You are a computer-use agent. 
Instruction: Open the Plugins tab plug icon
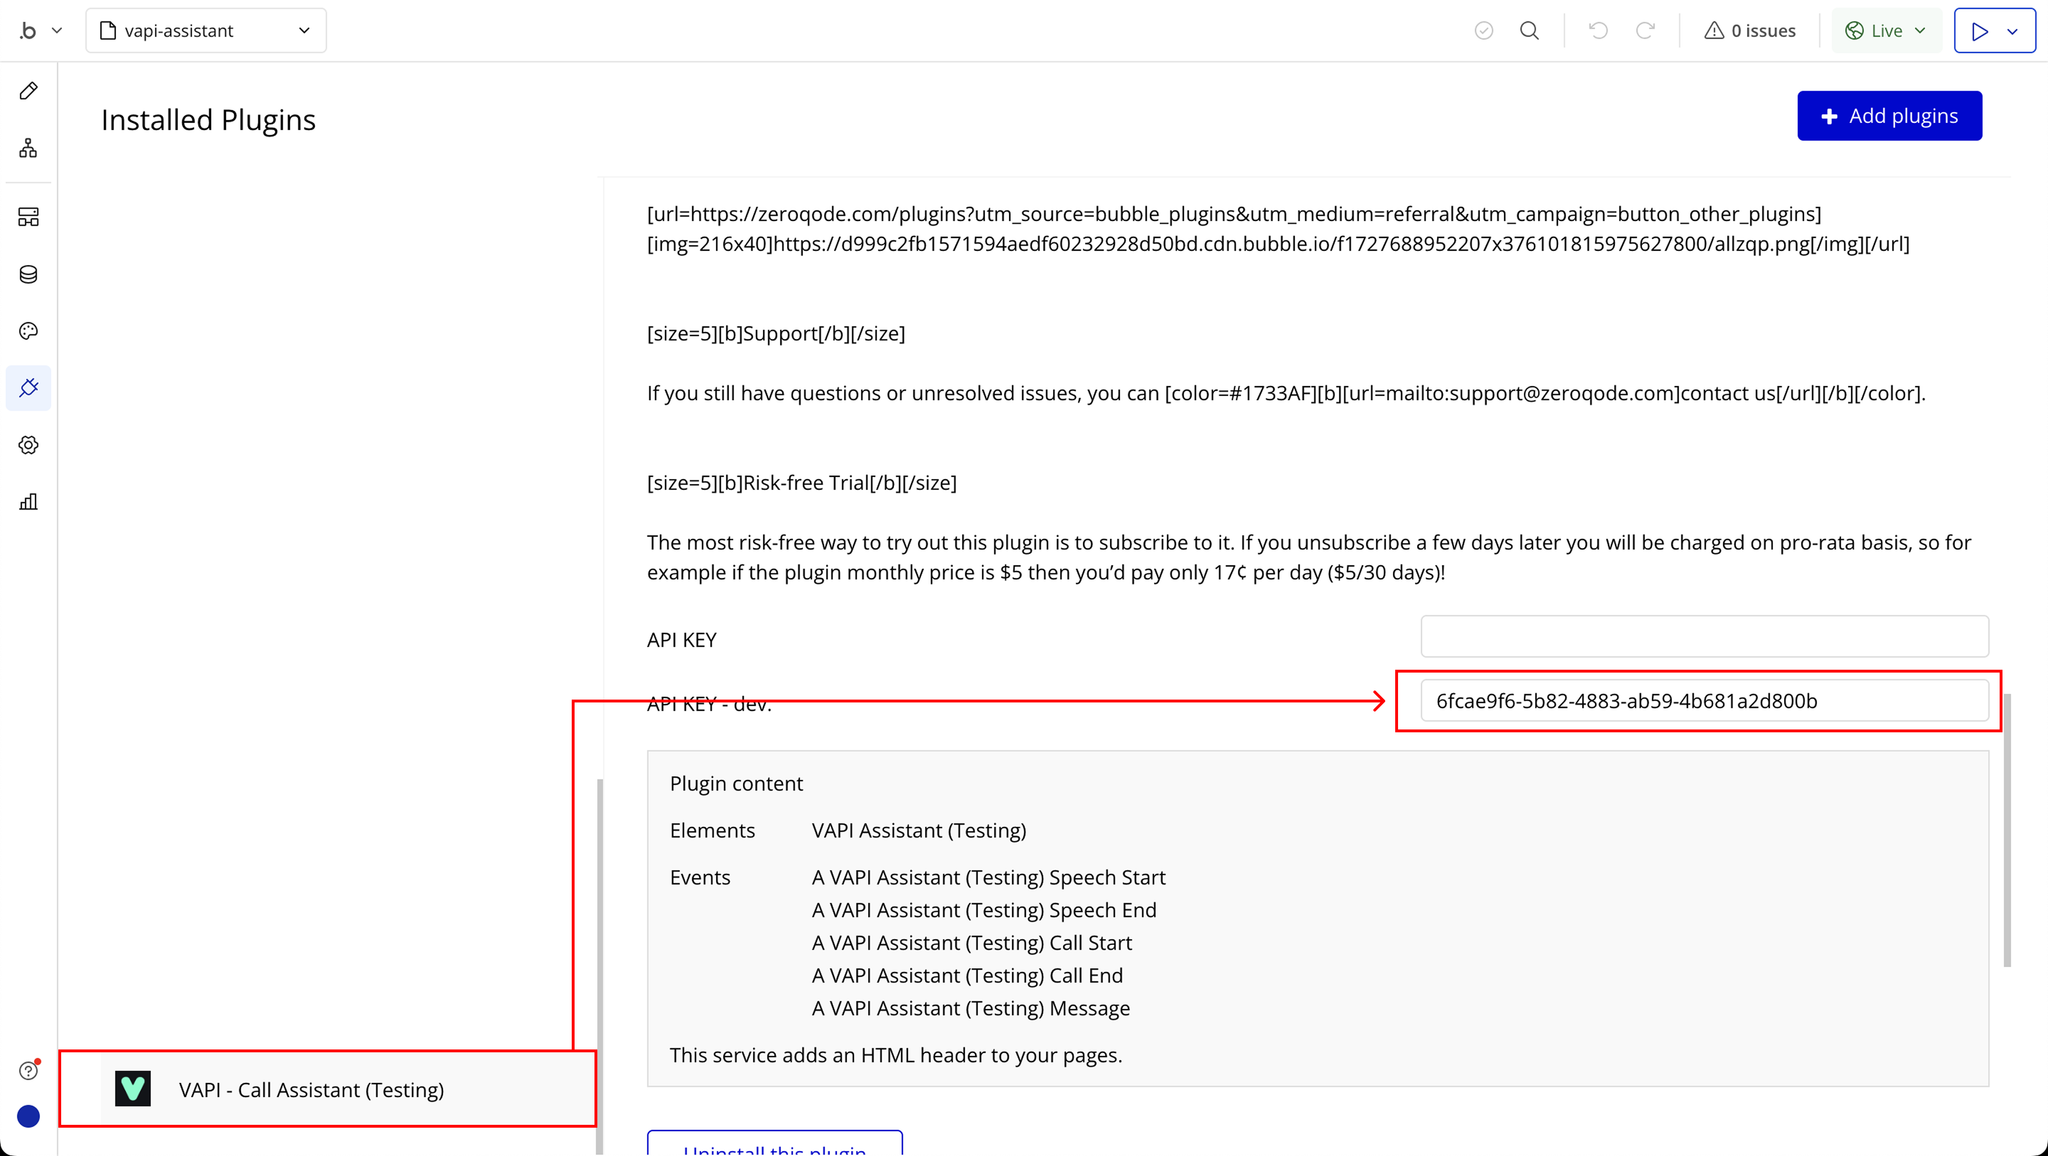click(x=28, y=388)
